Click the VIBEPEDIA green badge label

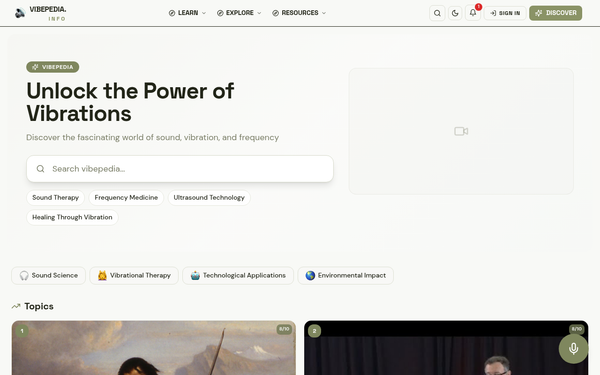coord(53,67)
